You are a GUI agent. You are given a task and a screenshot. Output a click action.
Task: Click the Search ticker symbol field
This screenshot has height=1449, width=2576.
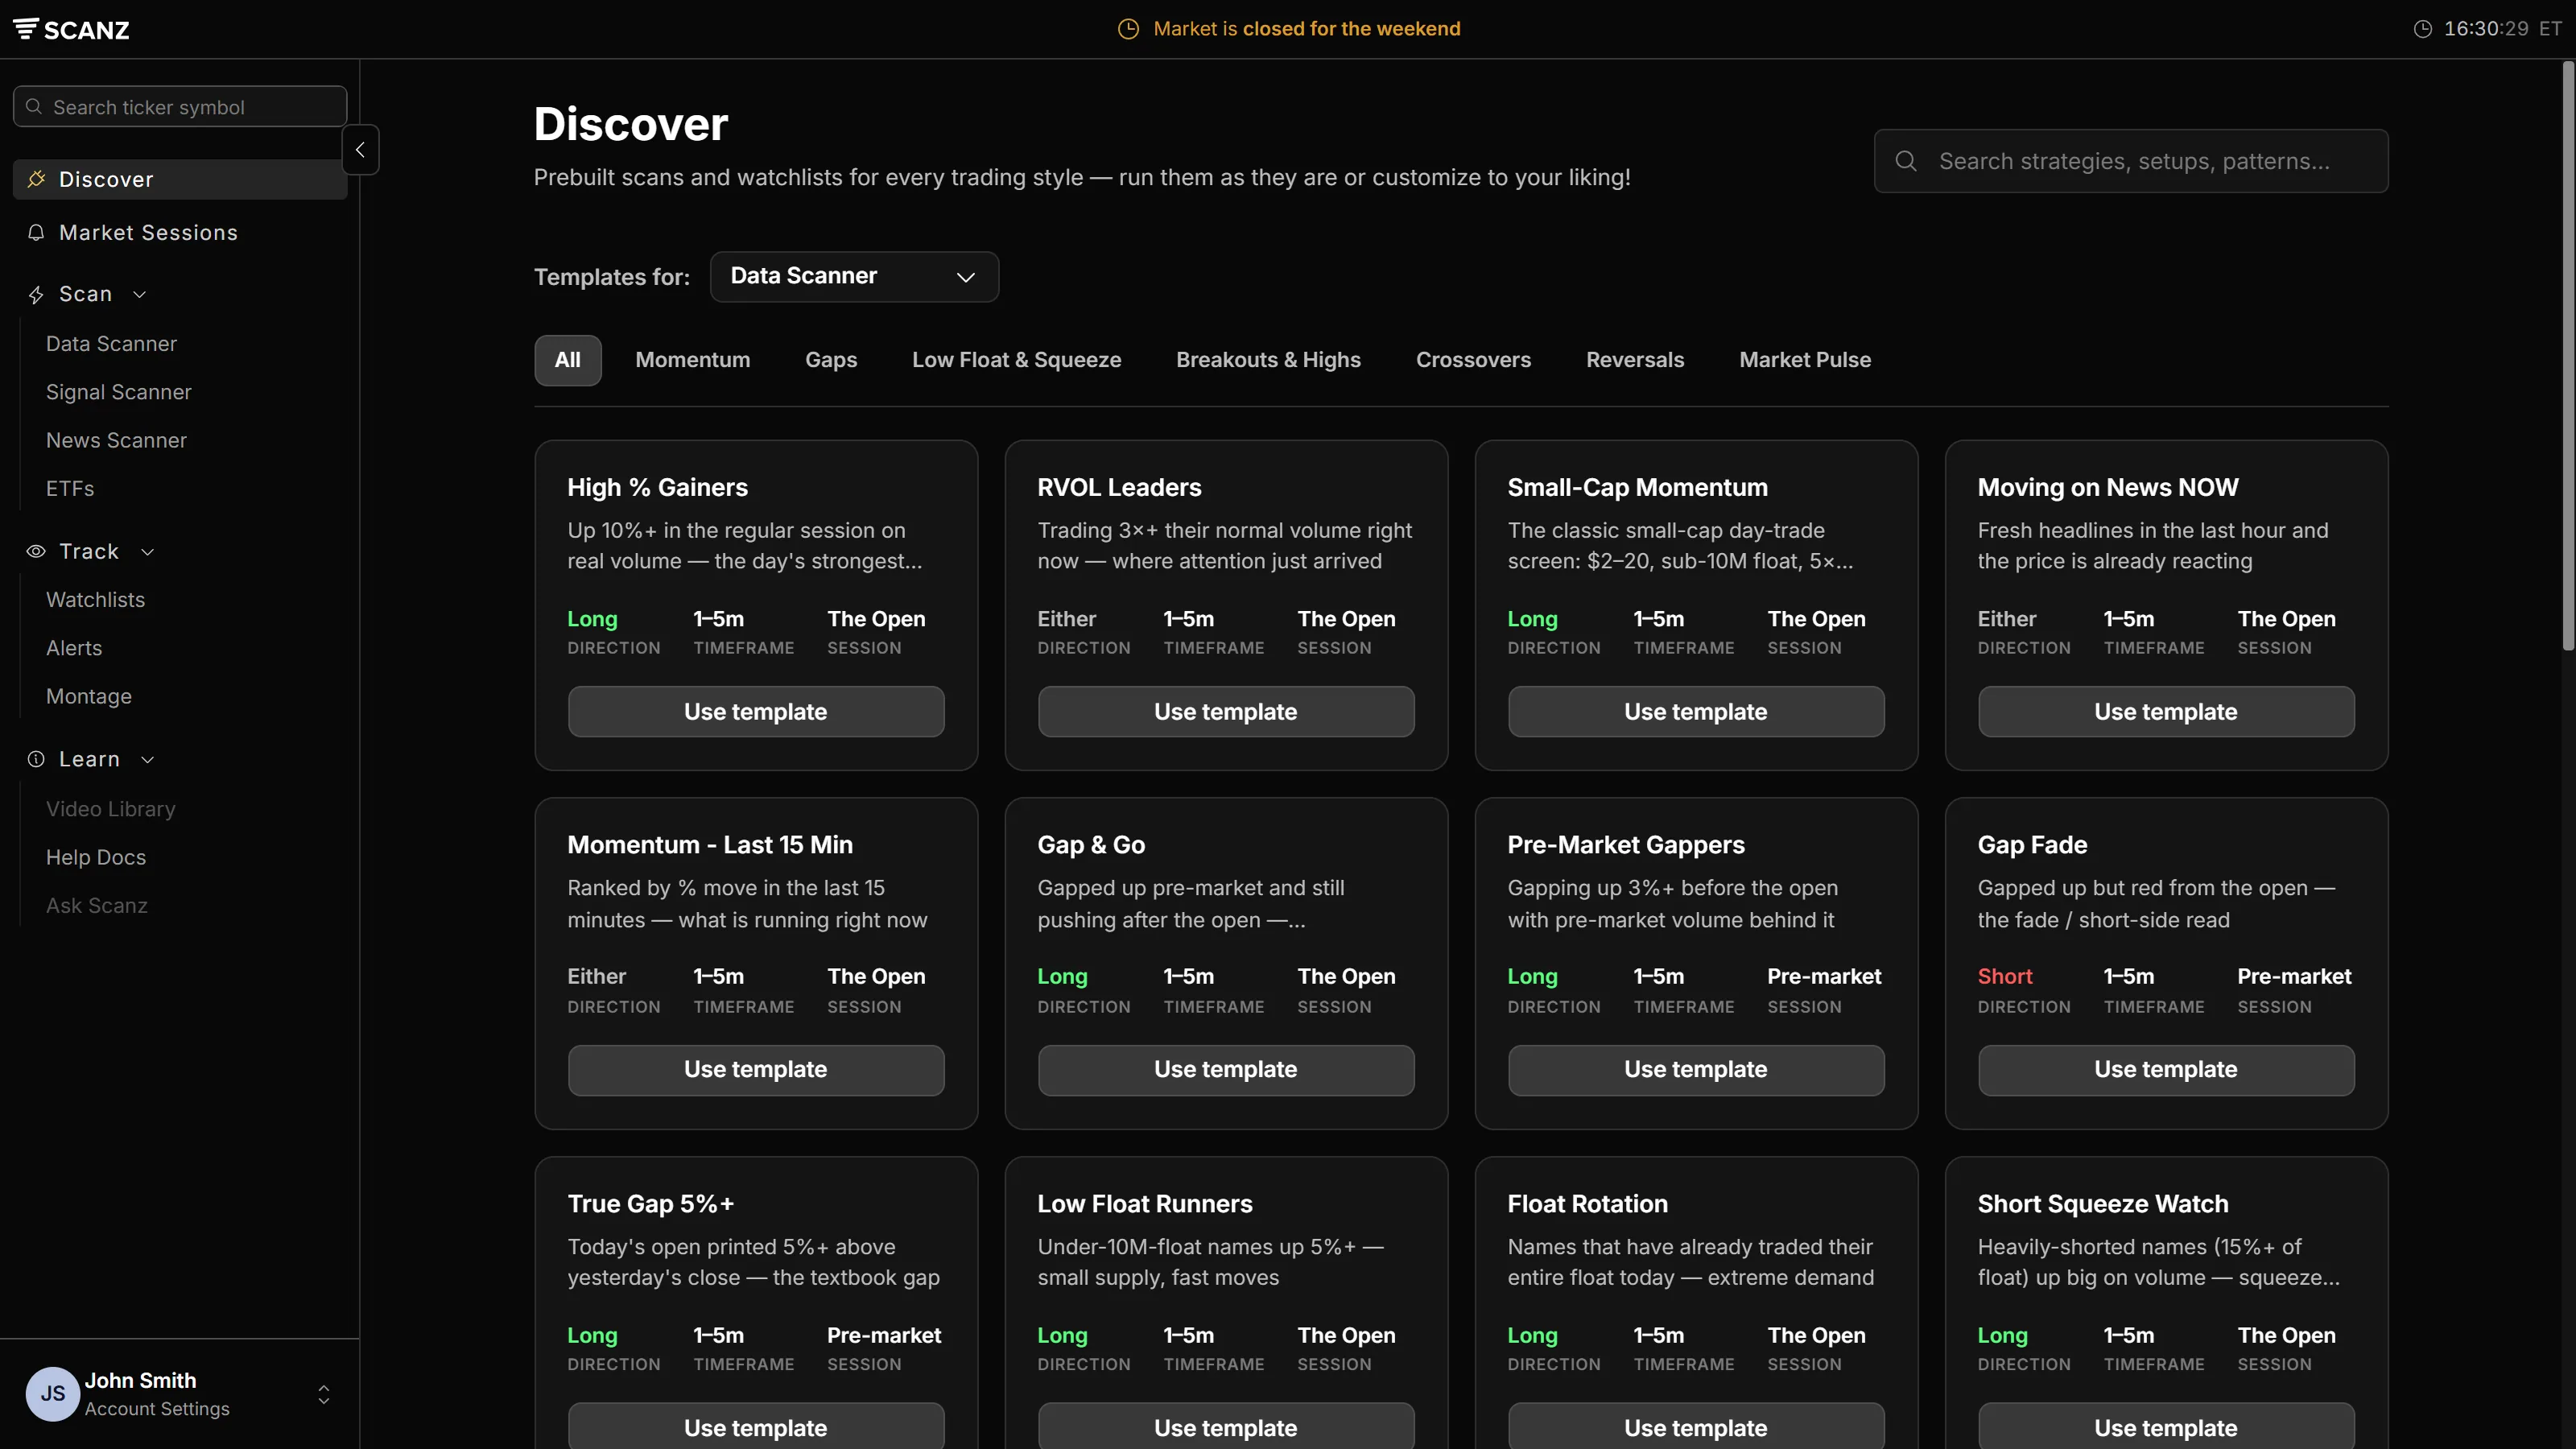180,106
